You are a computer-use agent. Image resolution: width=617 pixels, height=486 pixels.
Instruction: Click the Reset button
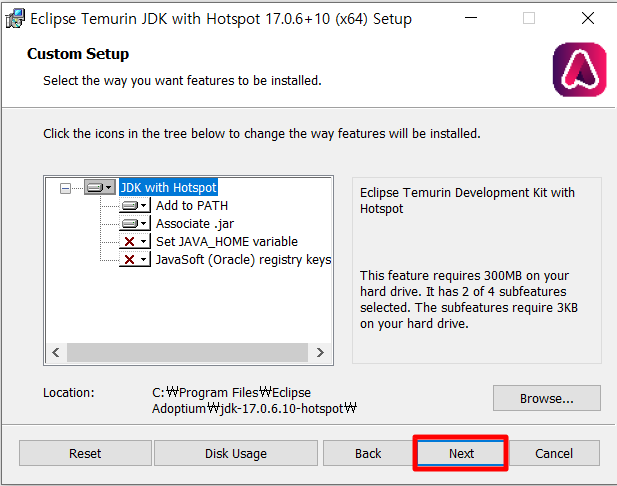[85, 453]
